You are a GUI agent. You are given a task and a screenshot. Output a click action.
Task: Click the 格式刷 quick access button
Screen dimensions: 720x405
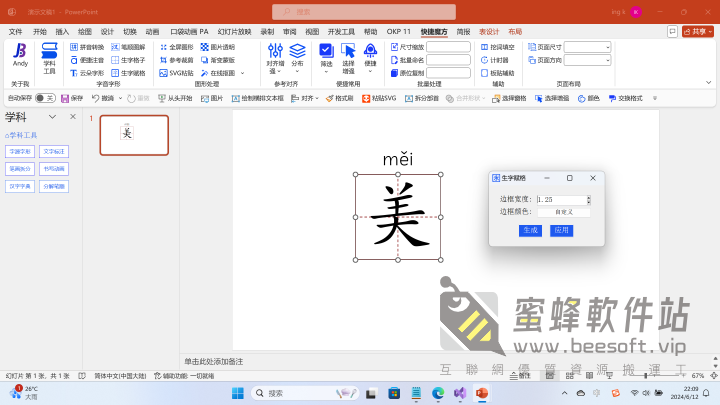[x=339, y=98]
